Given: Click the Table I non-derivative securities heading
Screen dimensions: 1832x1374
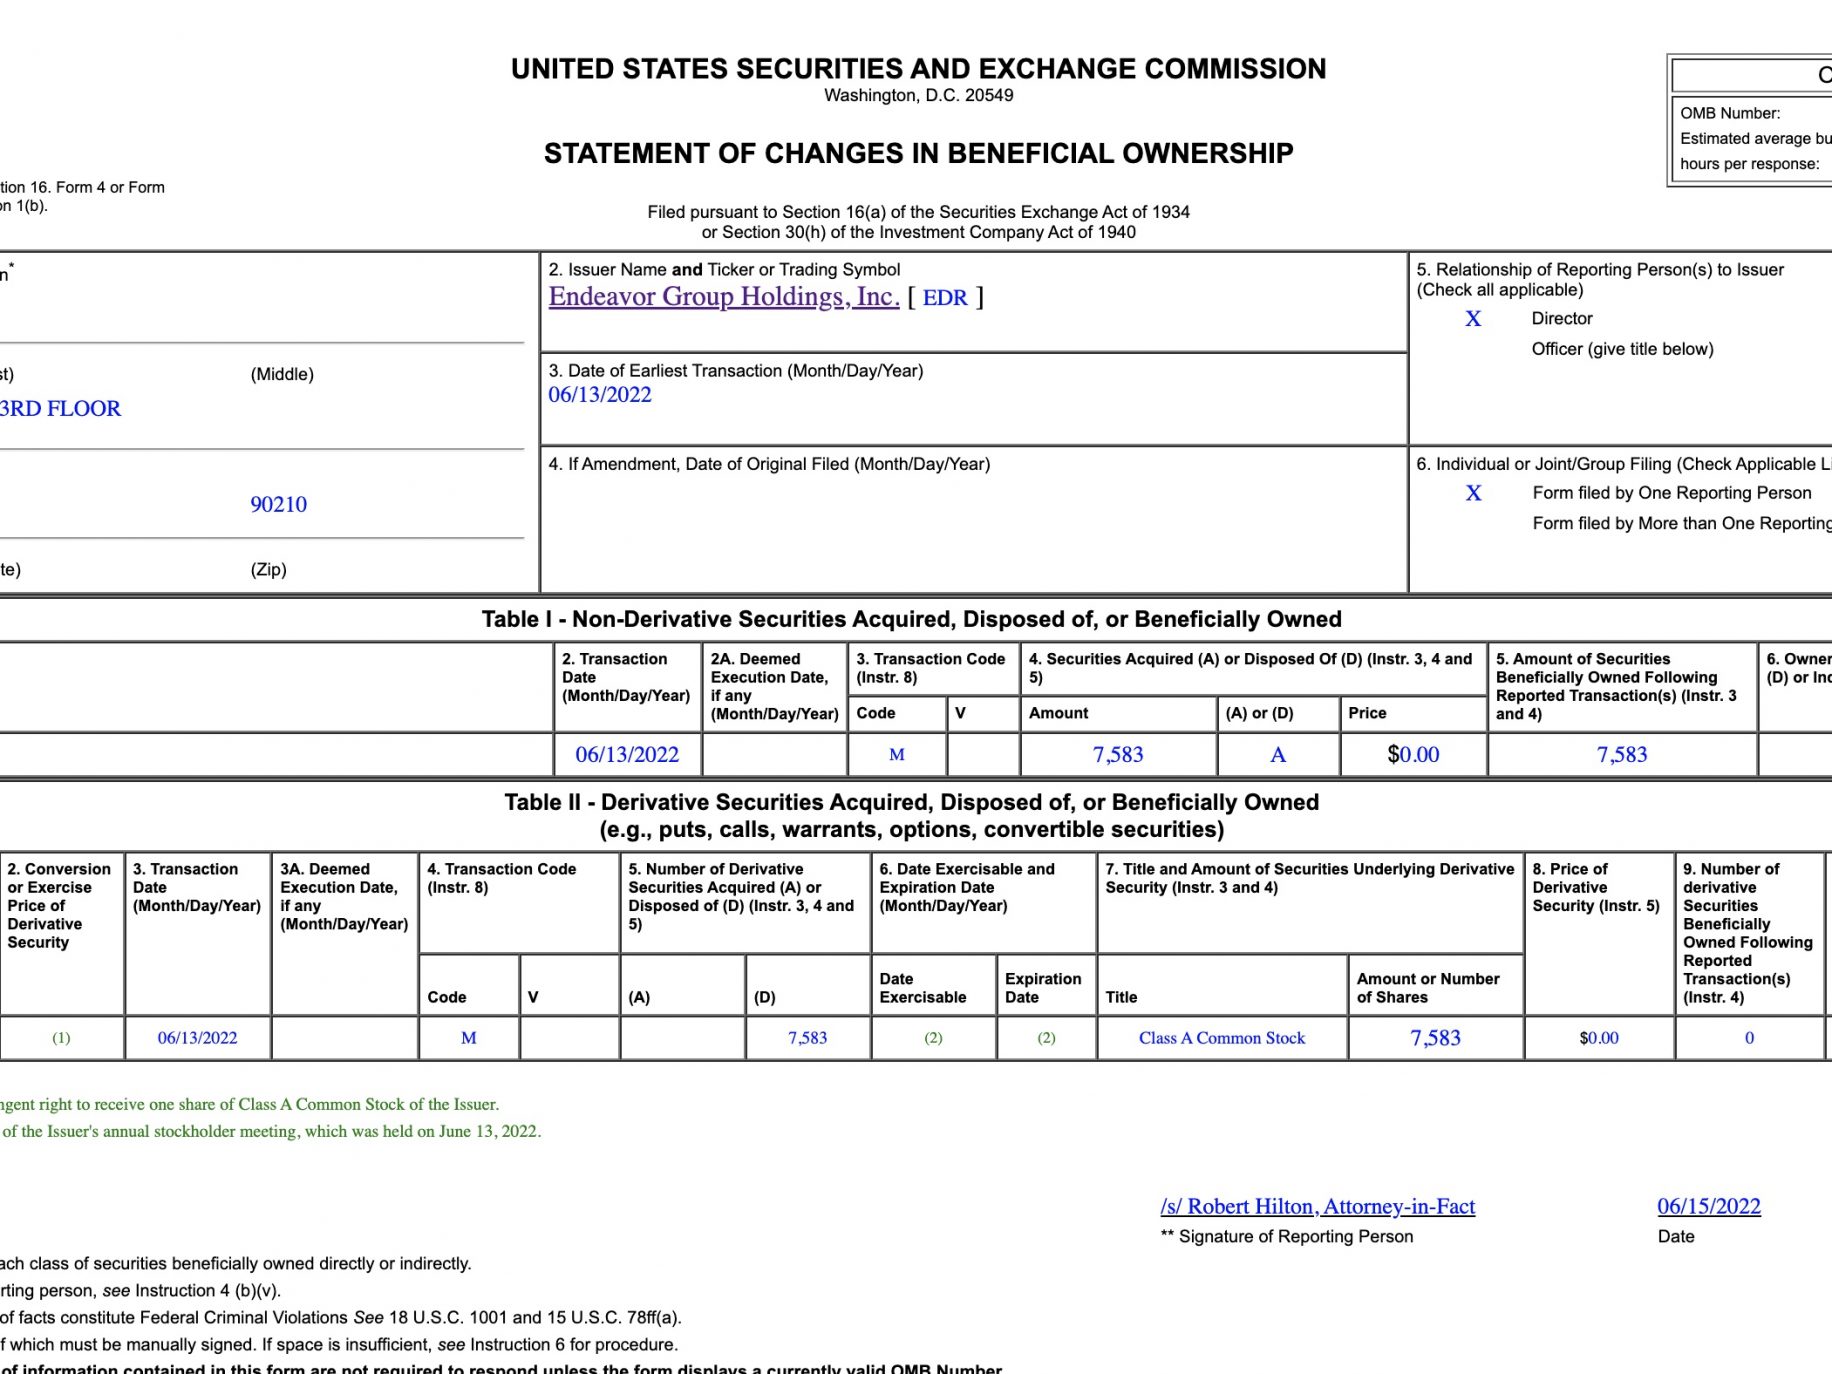Looking at the screenshot, I should 911,619.
